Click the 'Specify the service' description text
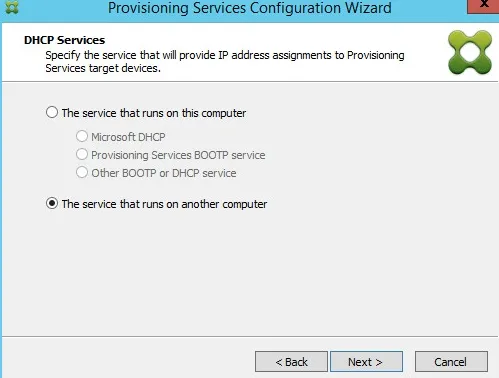 pyautogui.click(x=225, y=61)
